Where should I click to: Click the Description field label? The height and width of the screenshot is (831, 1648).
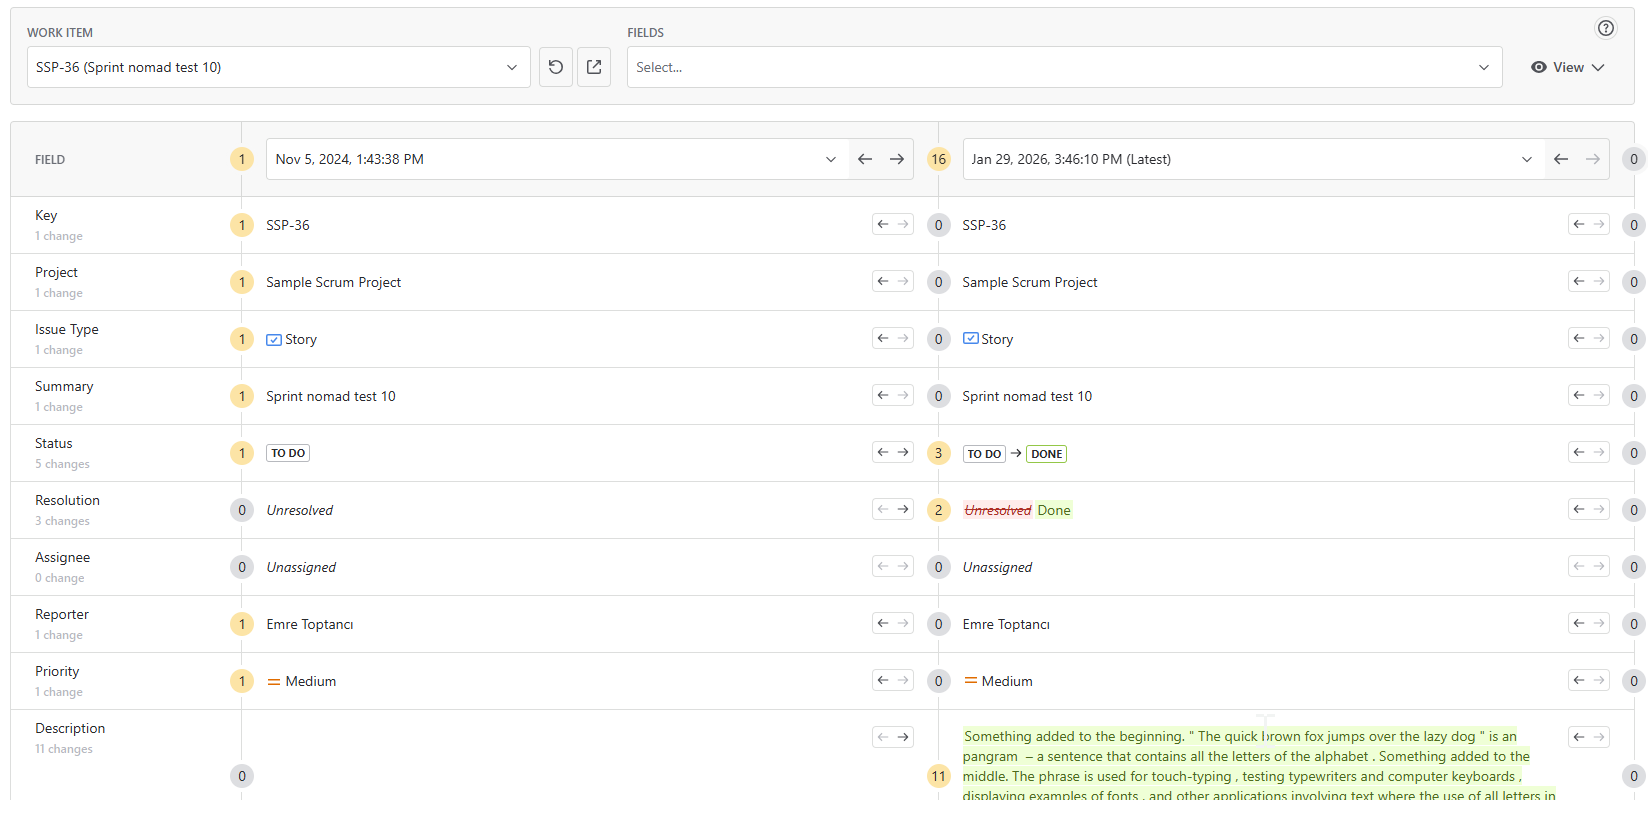point(70,728)
